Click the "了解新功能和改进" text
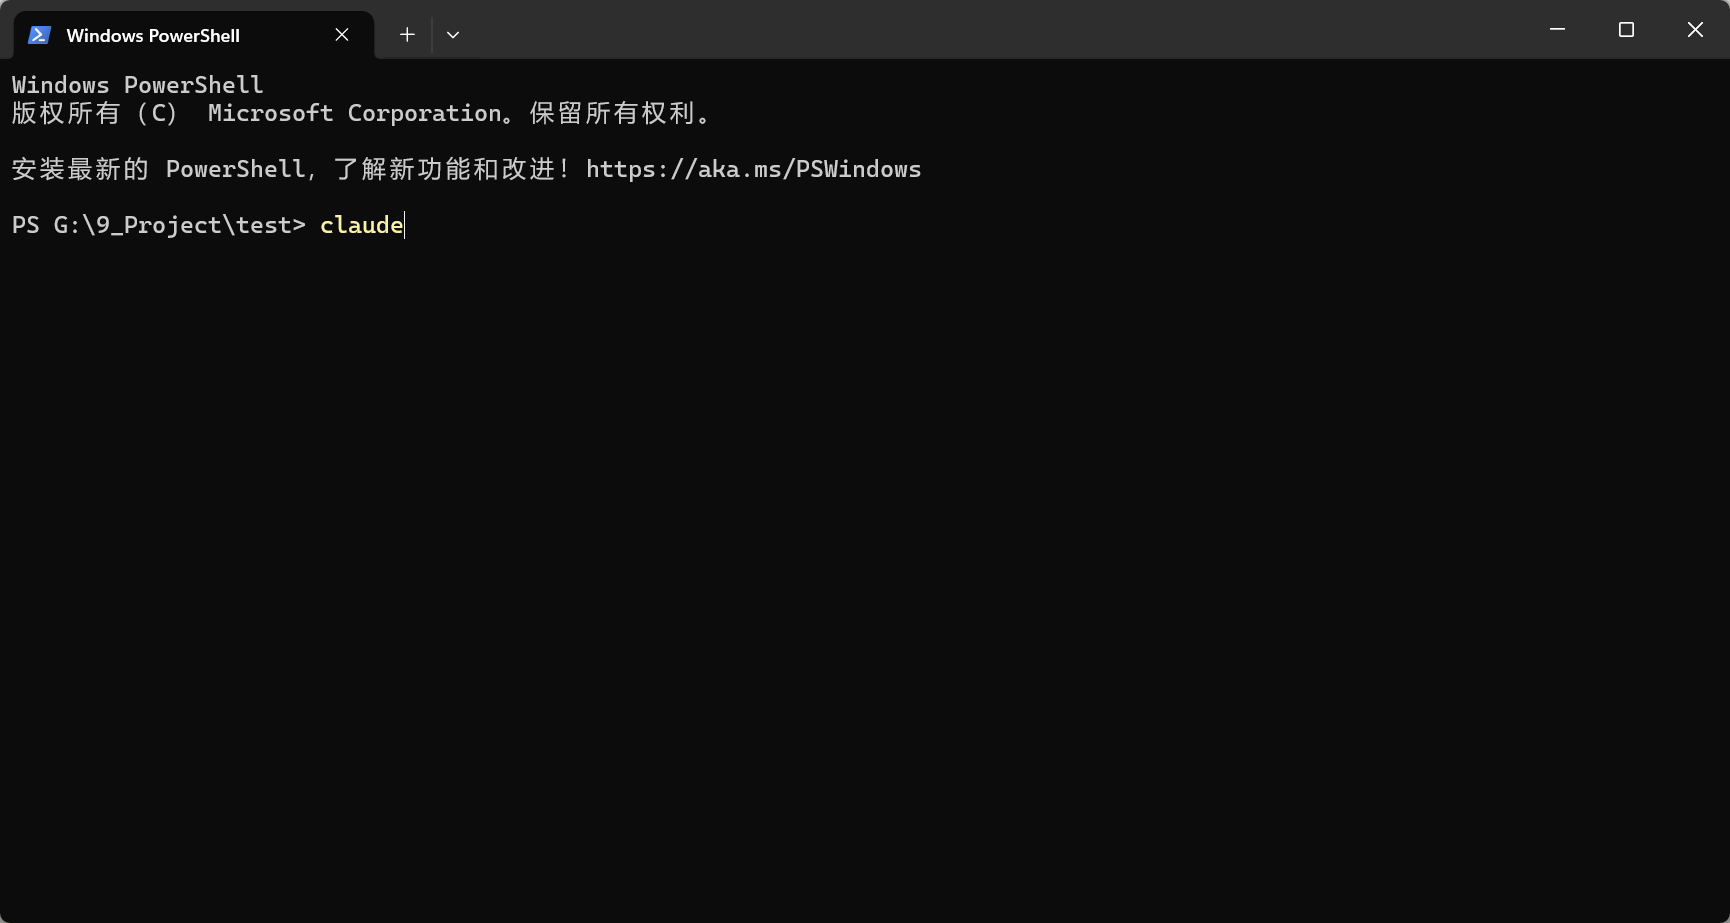The height and width of the screenshot is (923, 1730). pyautogui.click(x=445, y=169)
